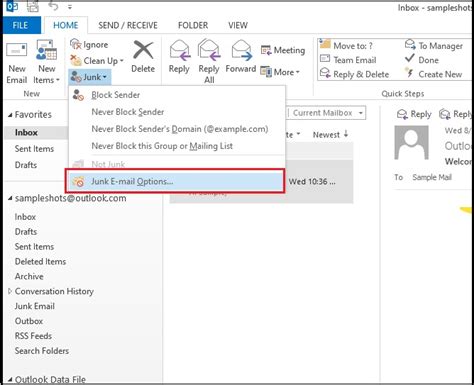Select Done quick step
Image resolution: width=474 pixels, height=385 pixels.
tap(422, 60)
